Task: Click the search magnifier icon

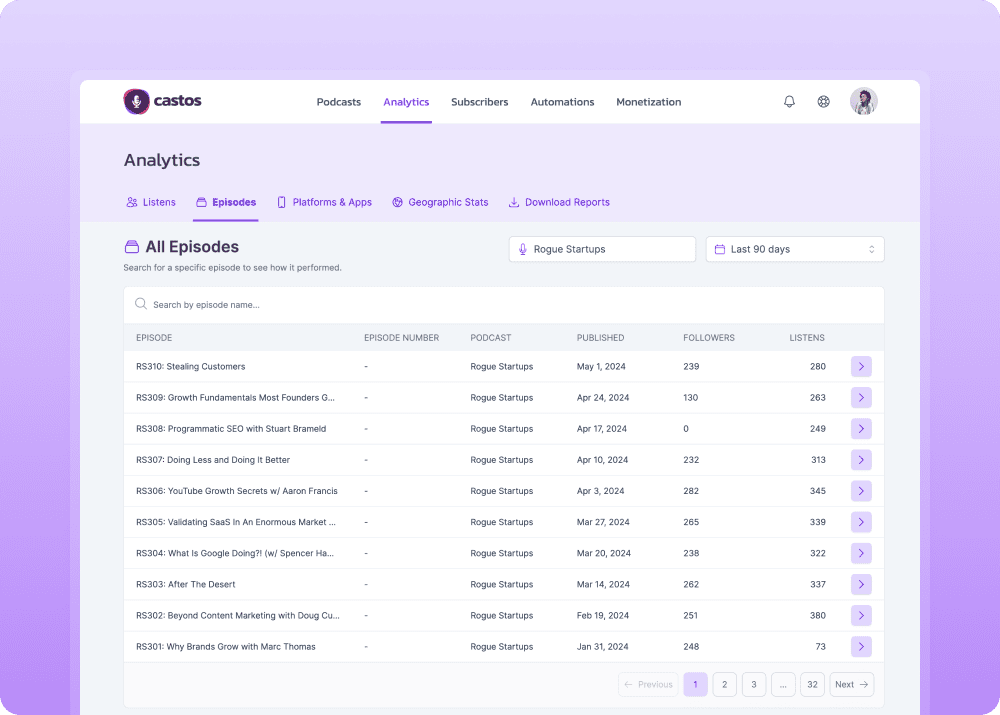Action: point(141,304)
